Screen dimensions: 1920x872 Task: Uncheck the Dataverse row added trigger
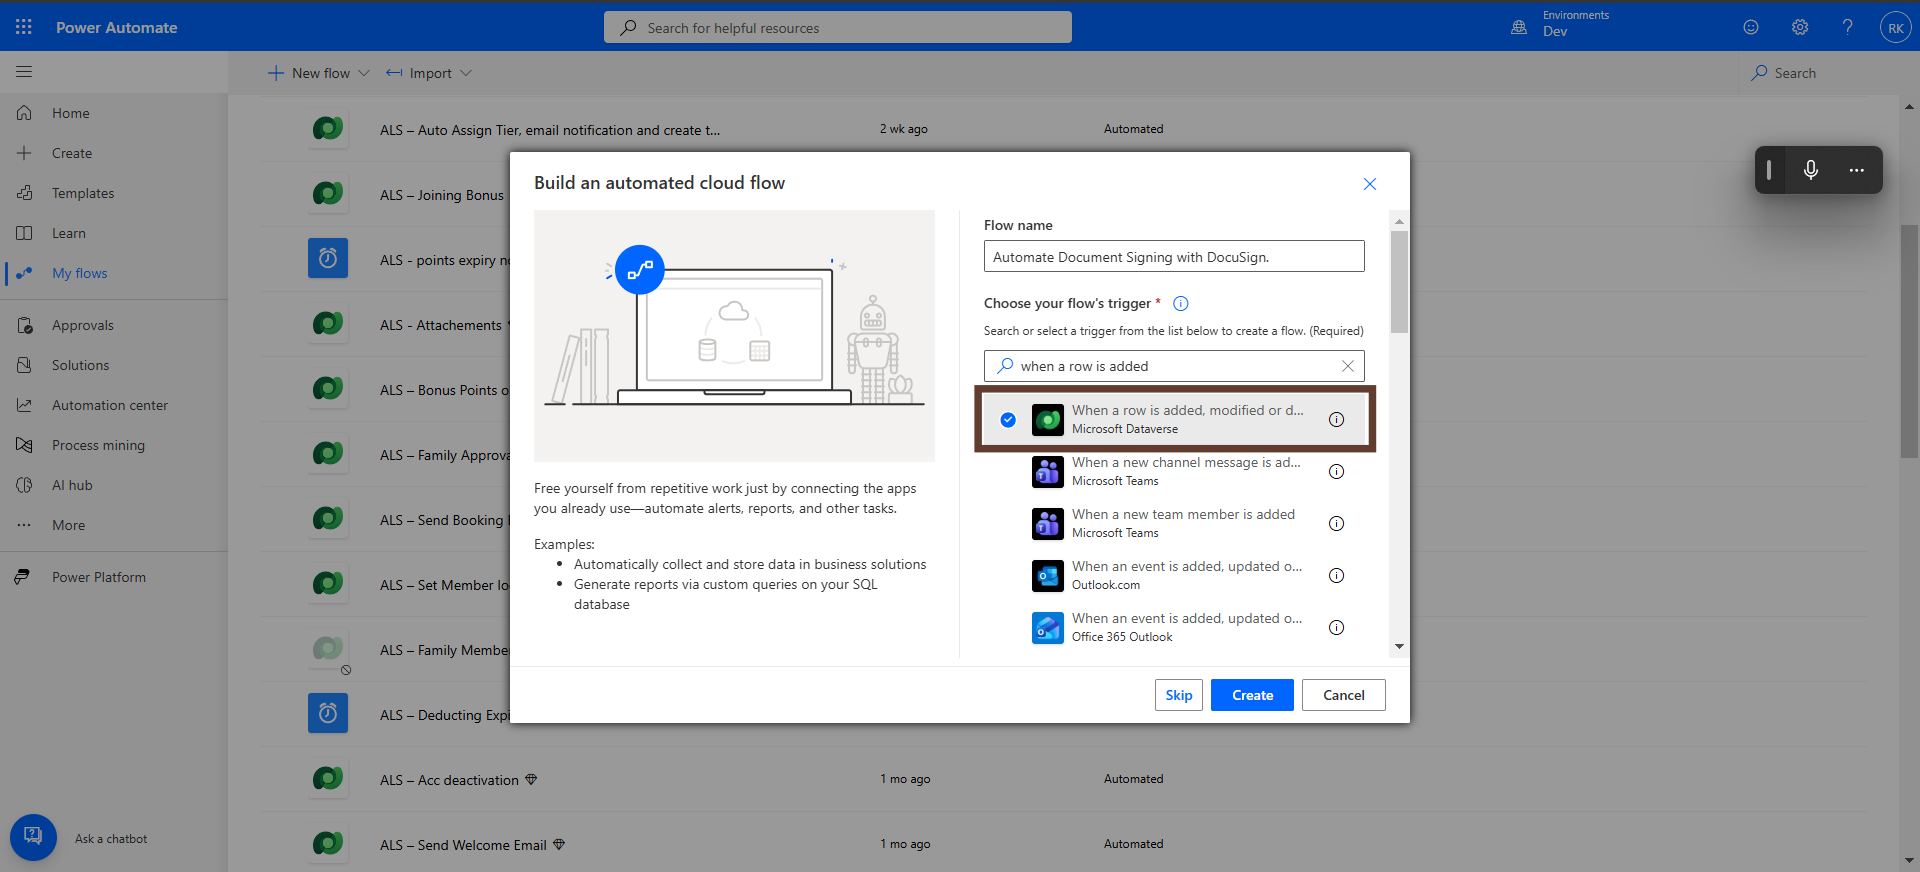point(1008,420)
